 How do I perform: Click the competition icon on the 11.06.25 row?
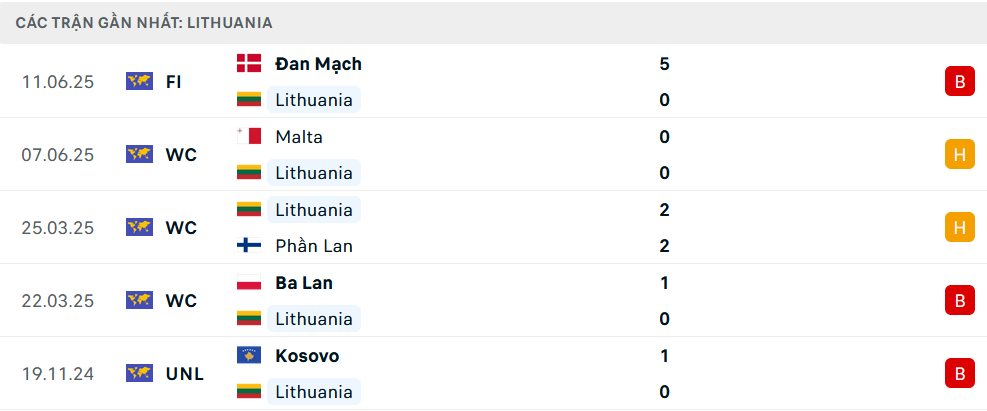pos(139,82)
